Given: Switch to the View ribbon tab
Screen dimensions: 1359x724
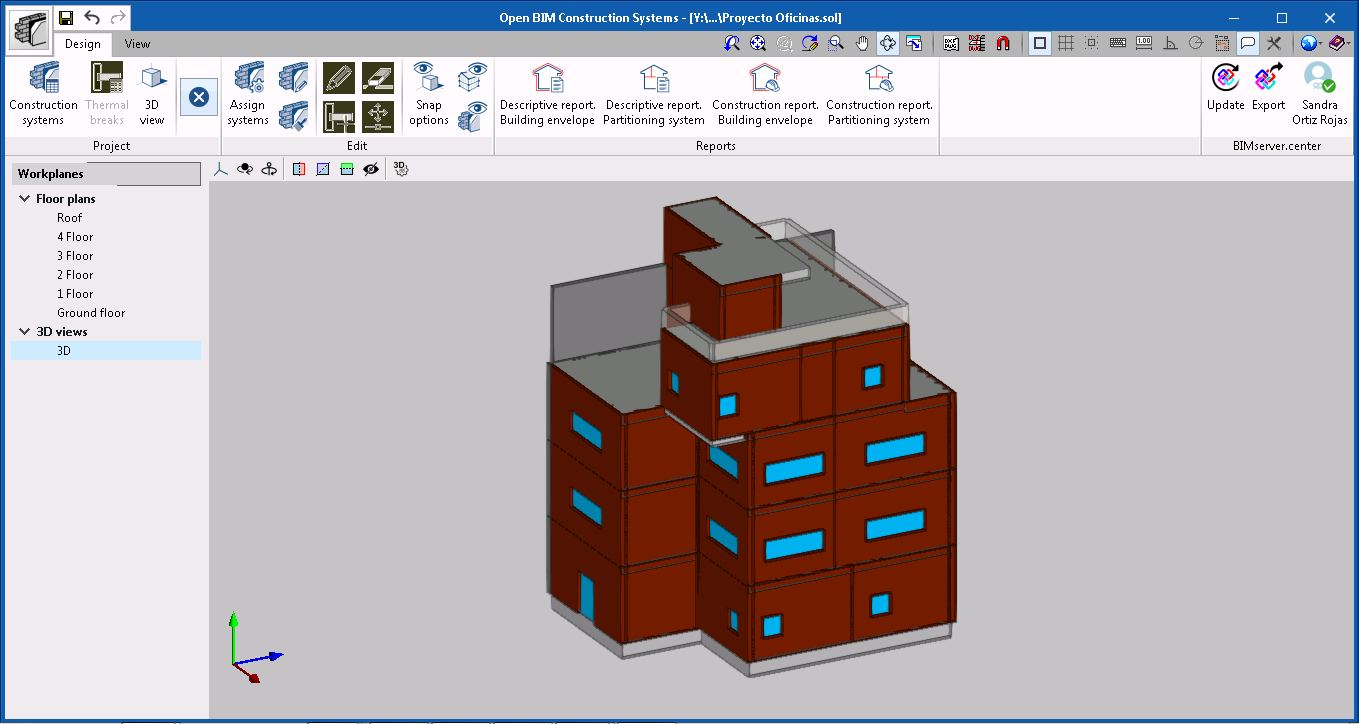Looking at the screenshot, I should click(137, 44).
